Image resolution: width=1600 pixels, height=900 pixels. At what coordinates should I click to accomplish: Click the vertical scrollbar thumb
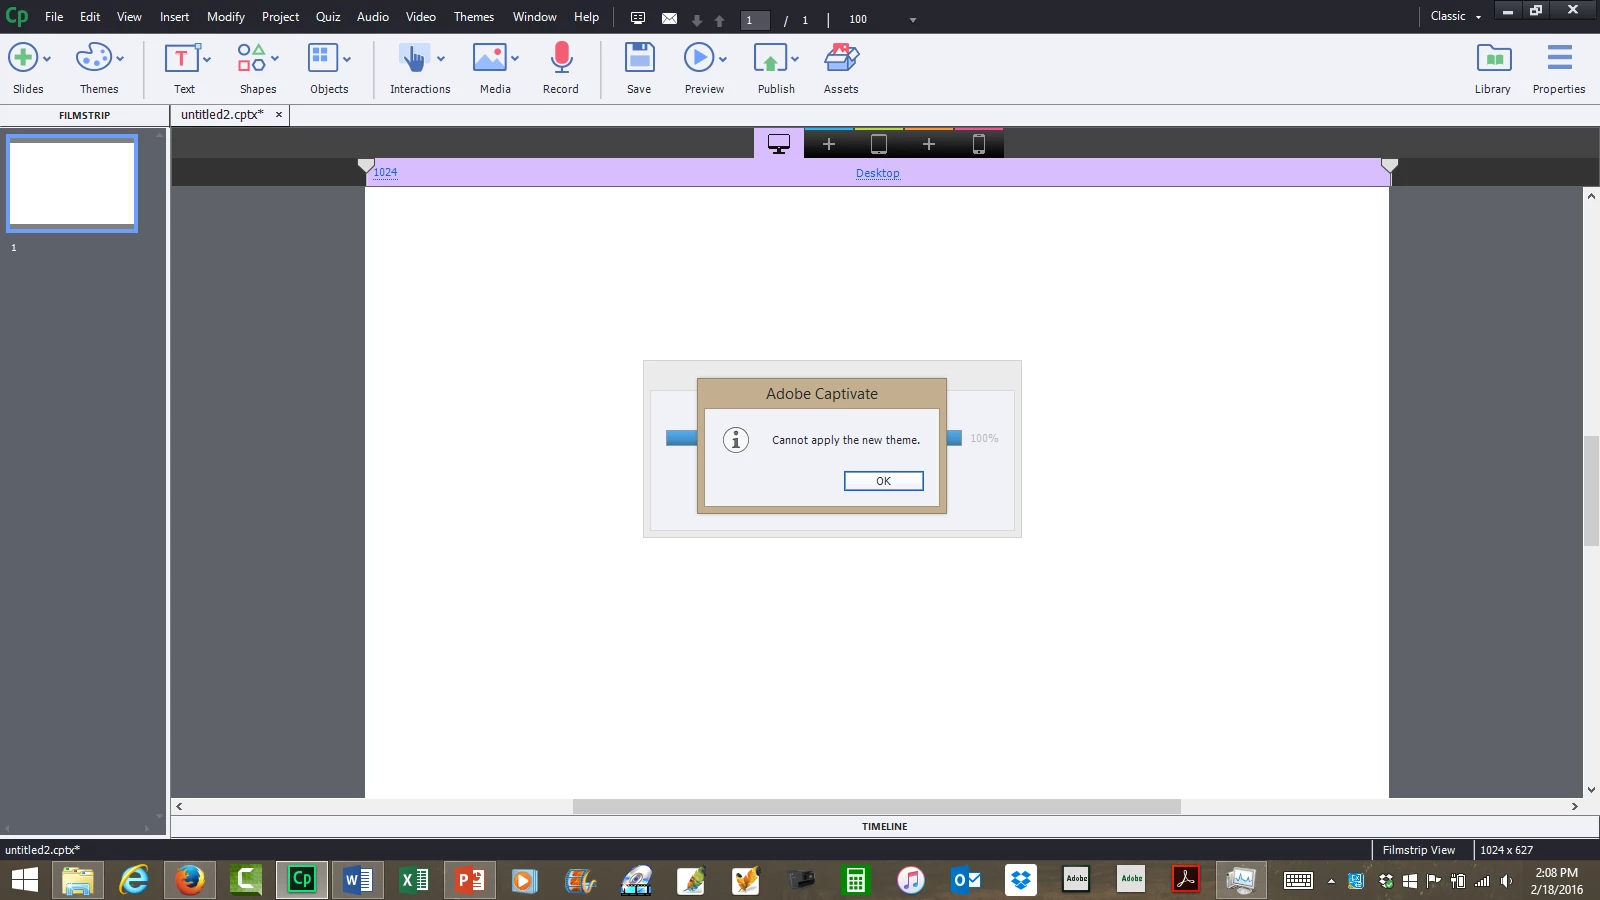(1591, 491)
